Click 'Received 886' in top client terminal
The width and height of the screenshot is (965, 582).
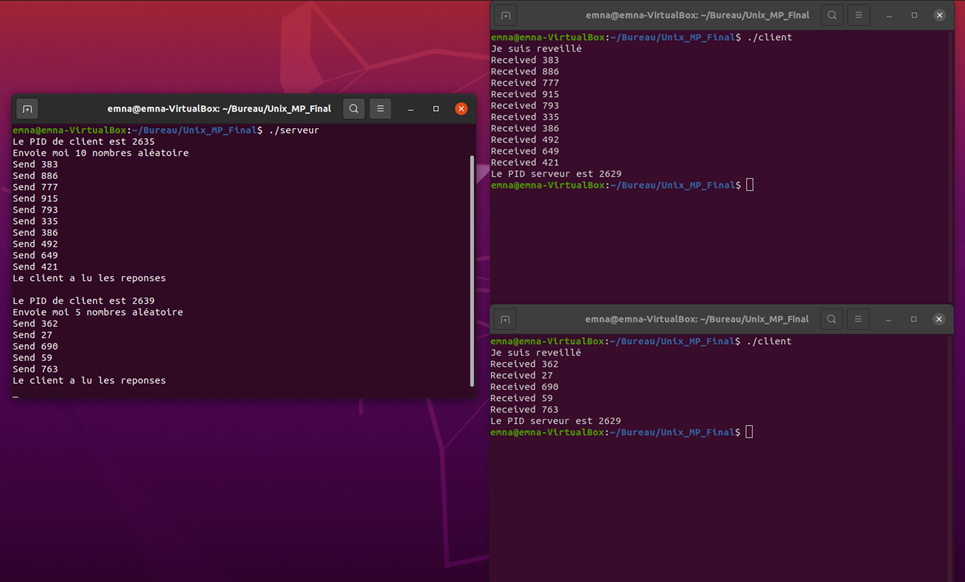coord(525,71)
